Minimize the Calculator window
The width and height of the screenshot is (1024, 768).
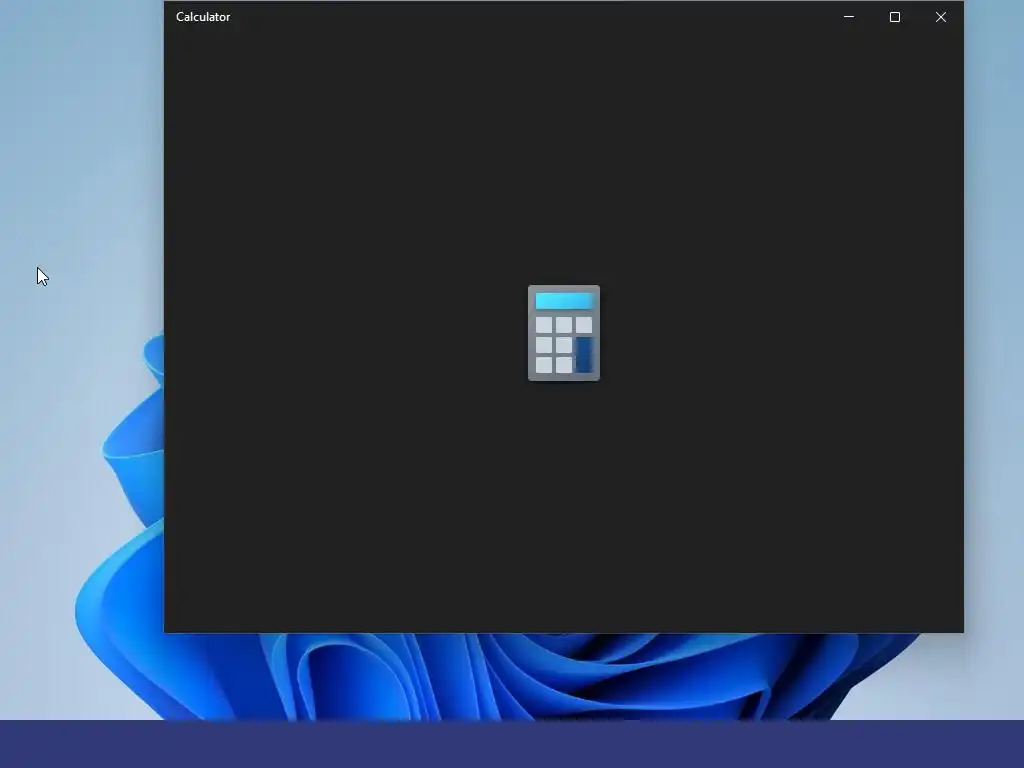[849, 17]
